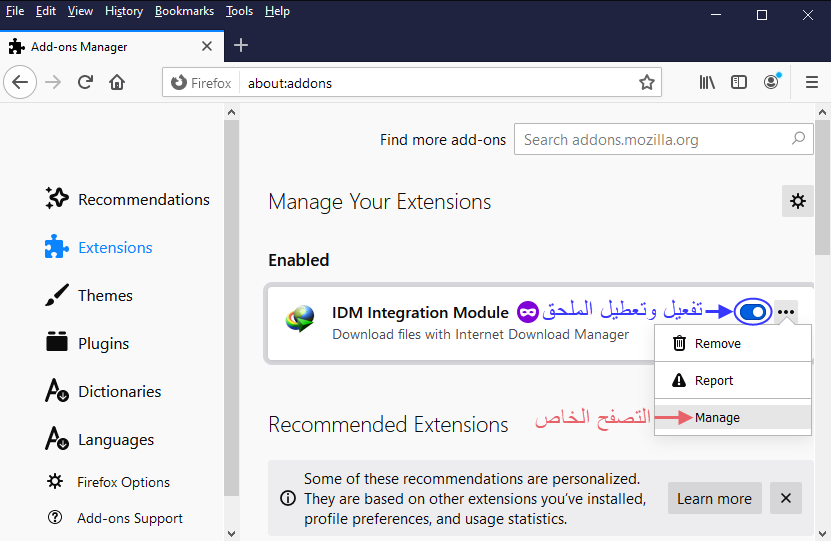Go back using the back arrow button
The width and height of the screenshot is (831, 541).
[20, 82]
